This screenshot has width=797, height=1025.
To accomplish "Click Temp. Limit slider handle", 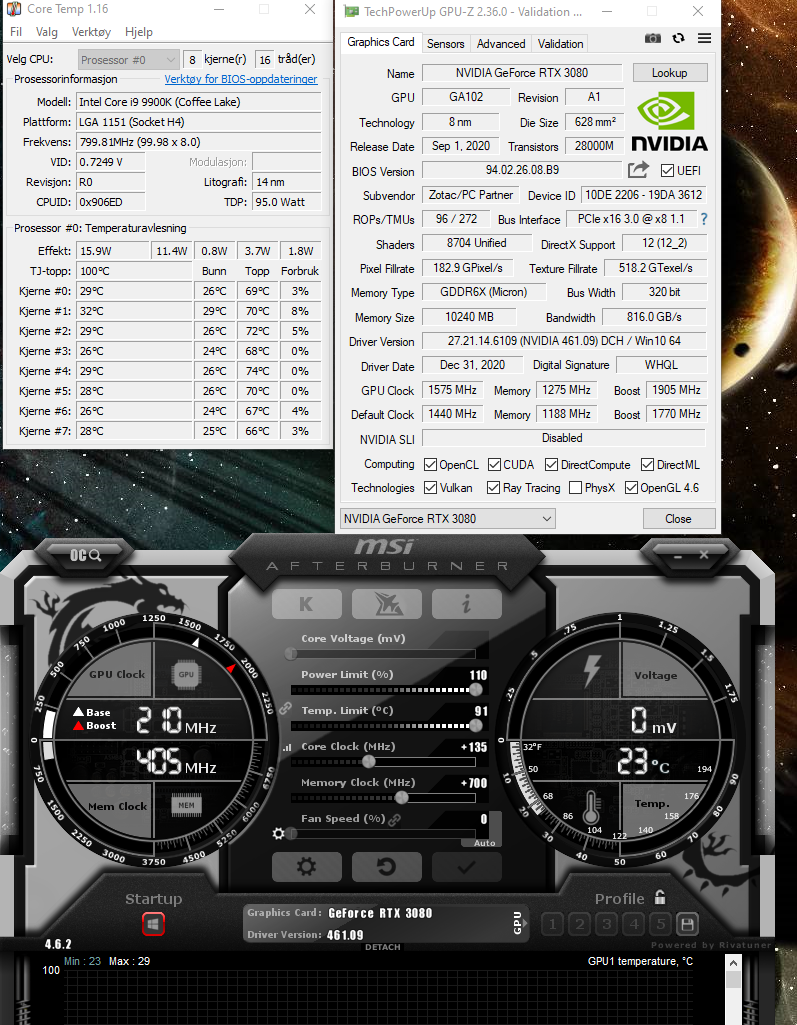I will click(x=476, y=726).
